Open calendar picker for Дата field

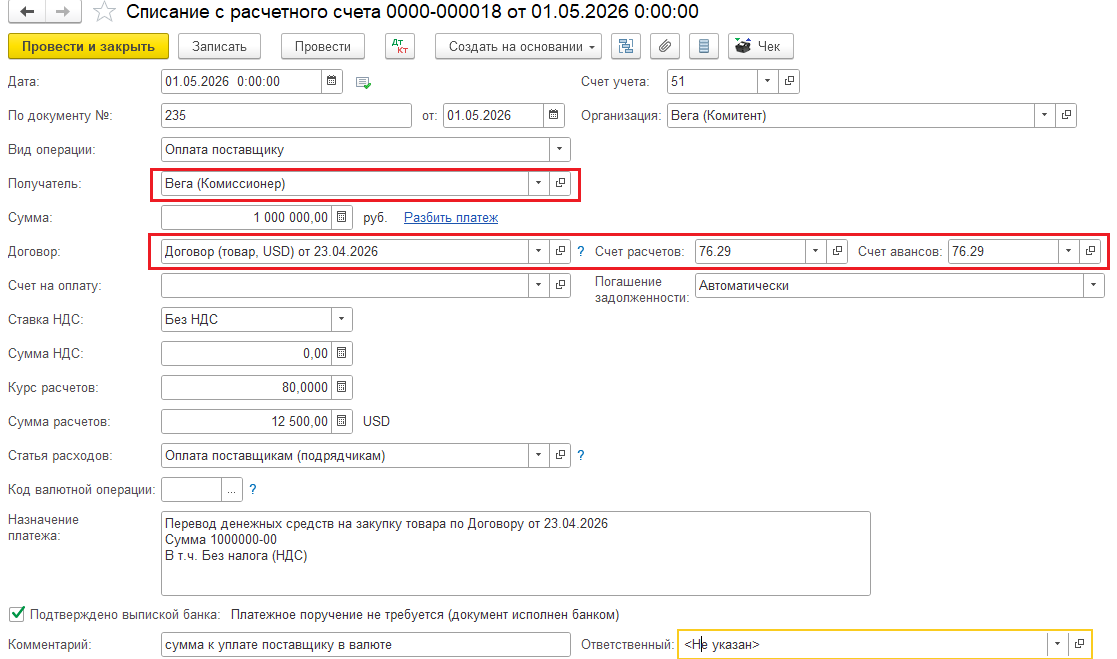point(332,81)
